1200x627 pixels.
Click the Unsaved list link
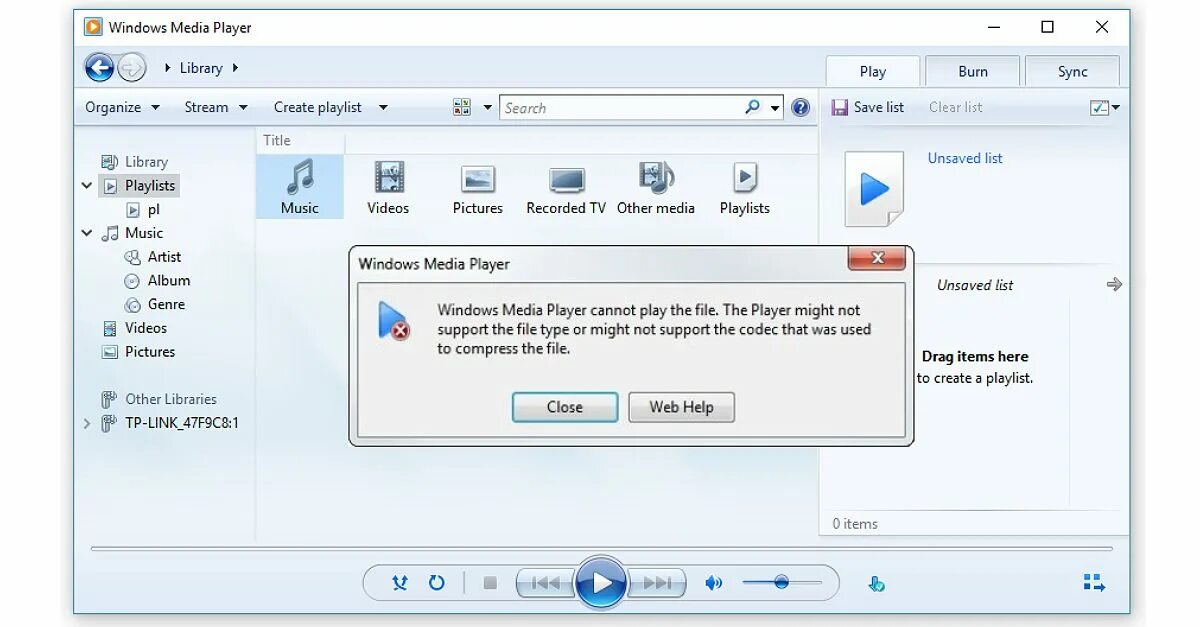click(x=965, y=158)
